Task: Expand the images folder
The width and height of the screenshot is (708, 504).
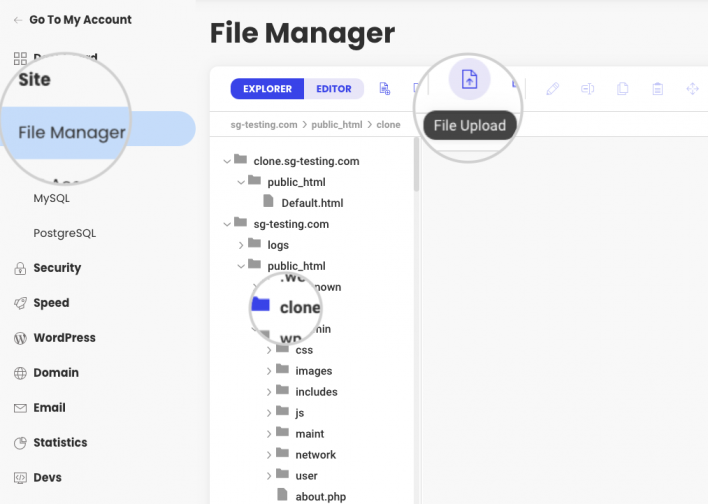Action: (269, 371)
